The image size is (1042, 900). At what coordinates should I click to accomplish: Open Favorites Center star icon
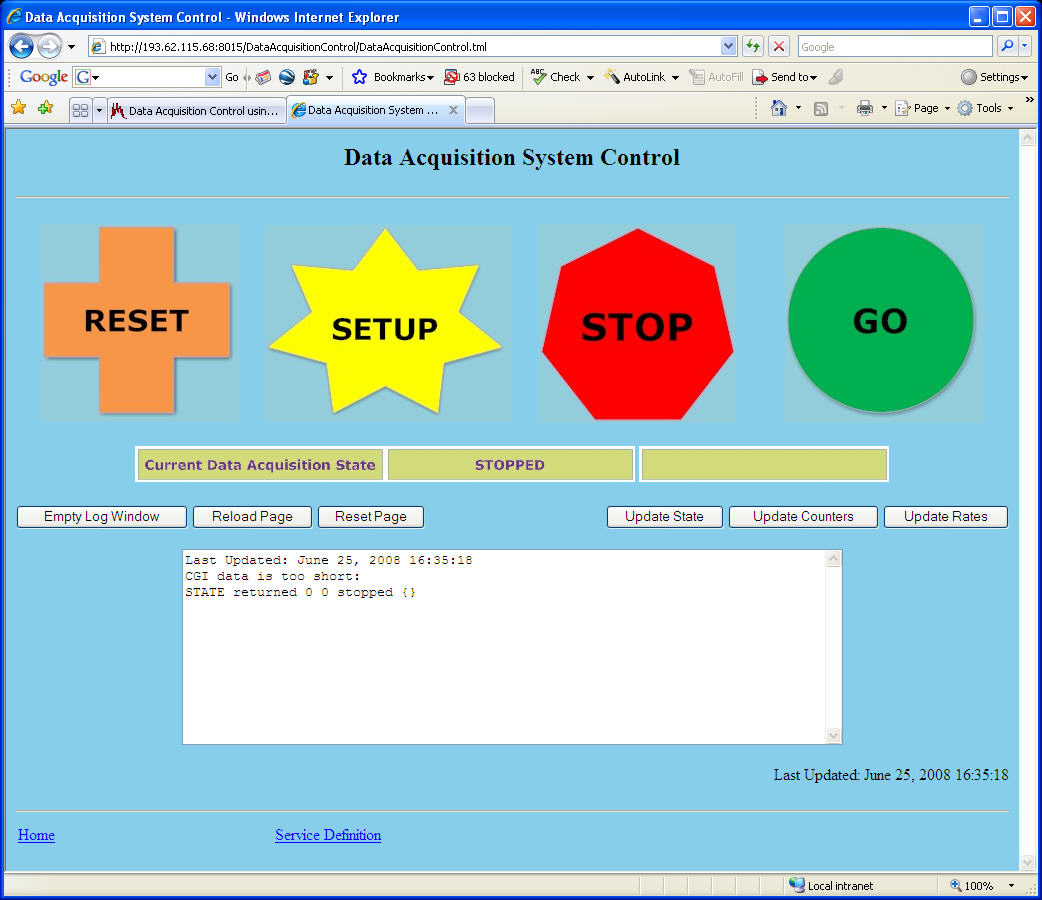[x=18, y=108]
